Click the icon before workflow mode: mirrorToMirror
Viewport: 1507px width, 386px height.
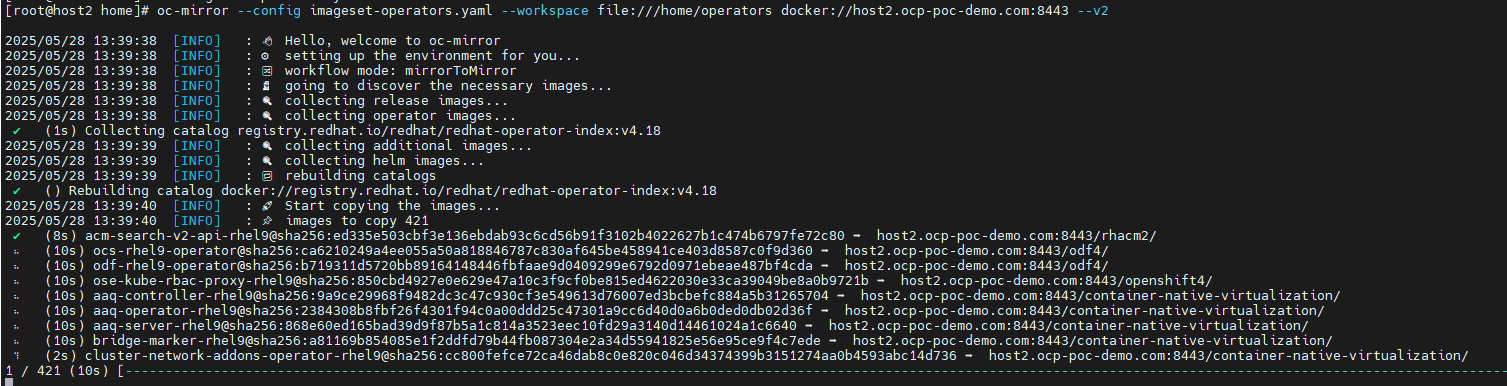tap(266, 70)
